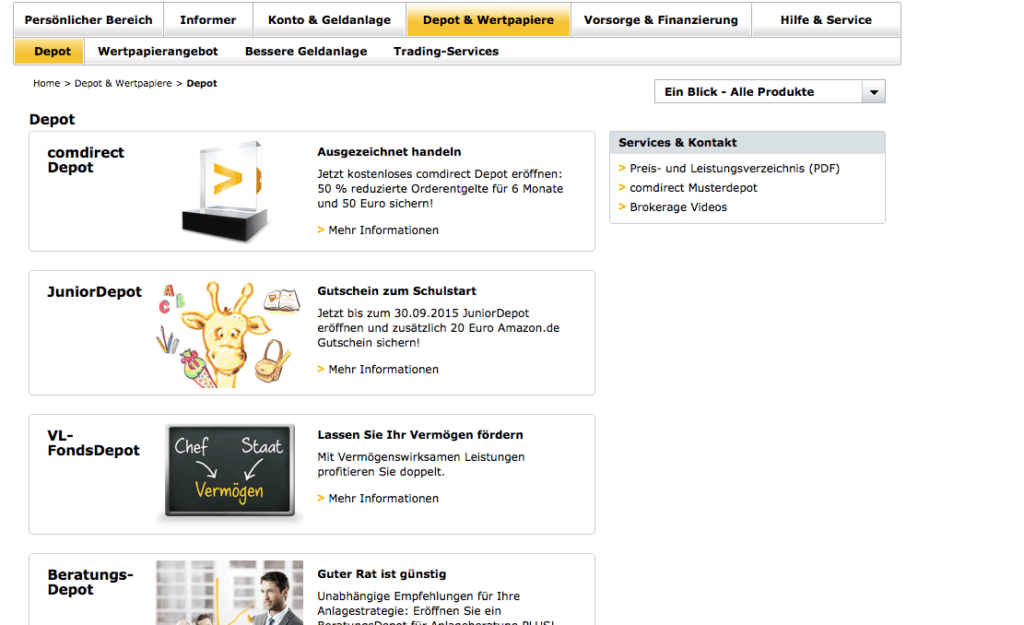
Task: Click the VL-FondsDepot card title
Action: pos(93,443)
